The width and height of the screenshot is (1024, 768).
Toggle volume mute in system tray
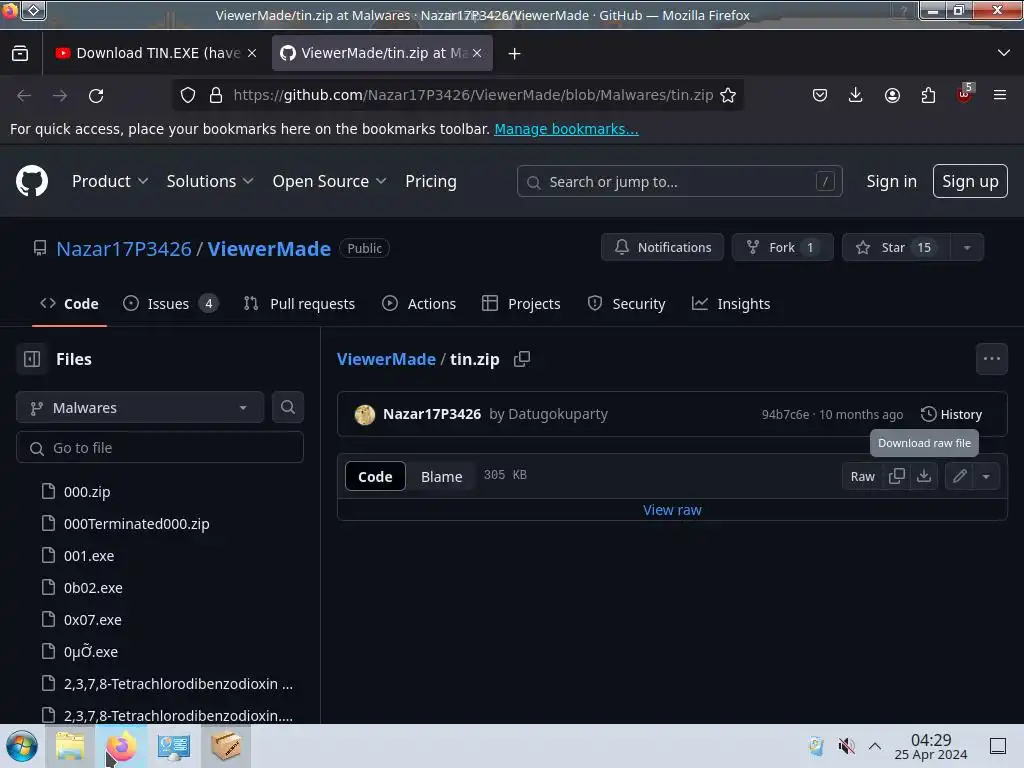point(846,746)
